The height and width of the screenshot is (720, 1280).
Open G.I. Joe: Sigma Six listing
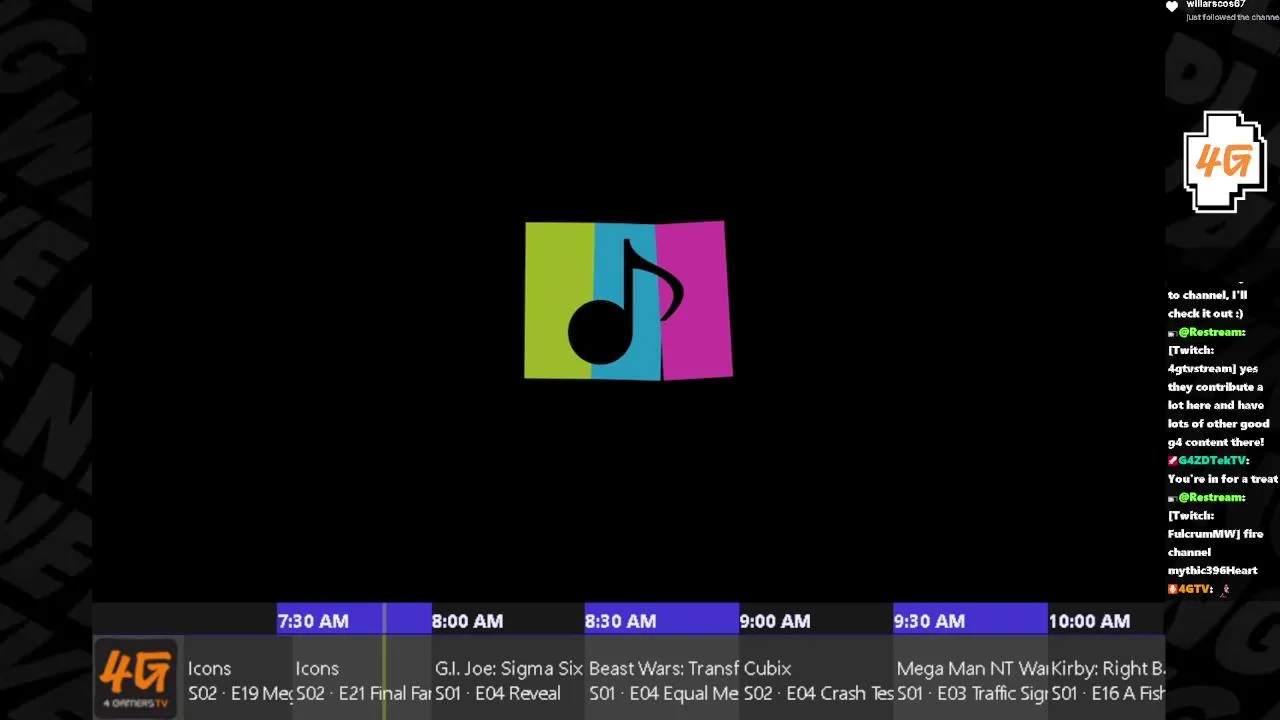(508, 680)
